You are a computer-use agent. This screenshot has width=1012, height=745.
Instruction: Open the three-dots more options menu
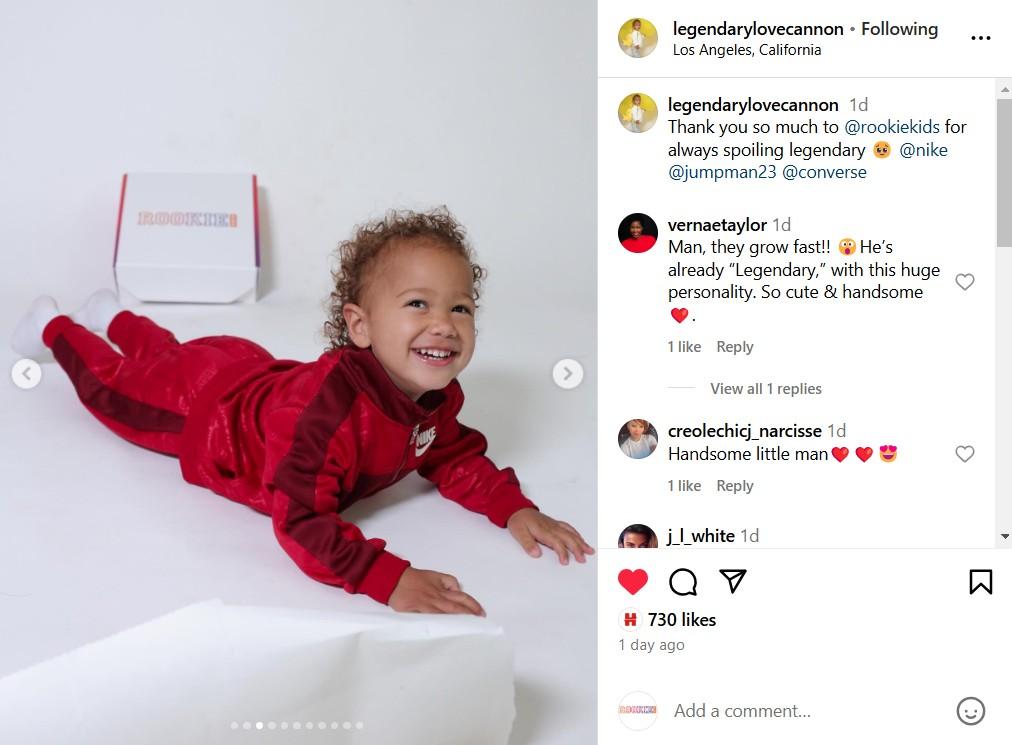(980, 38)
